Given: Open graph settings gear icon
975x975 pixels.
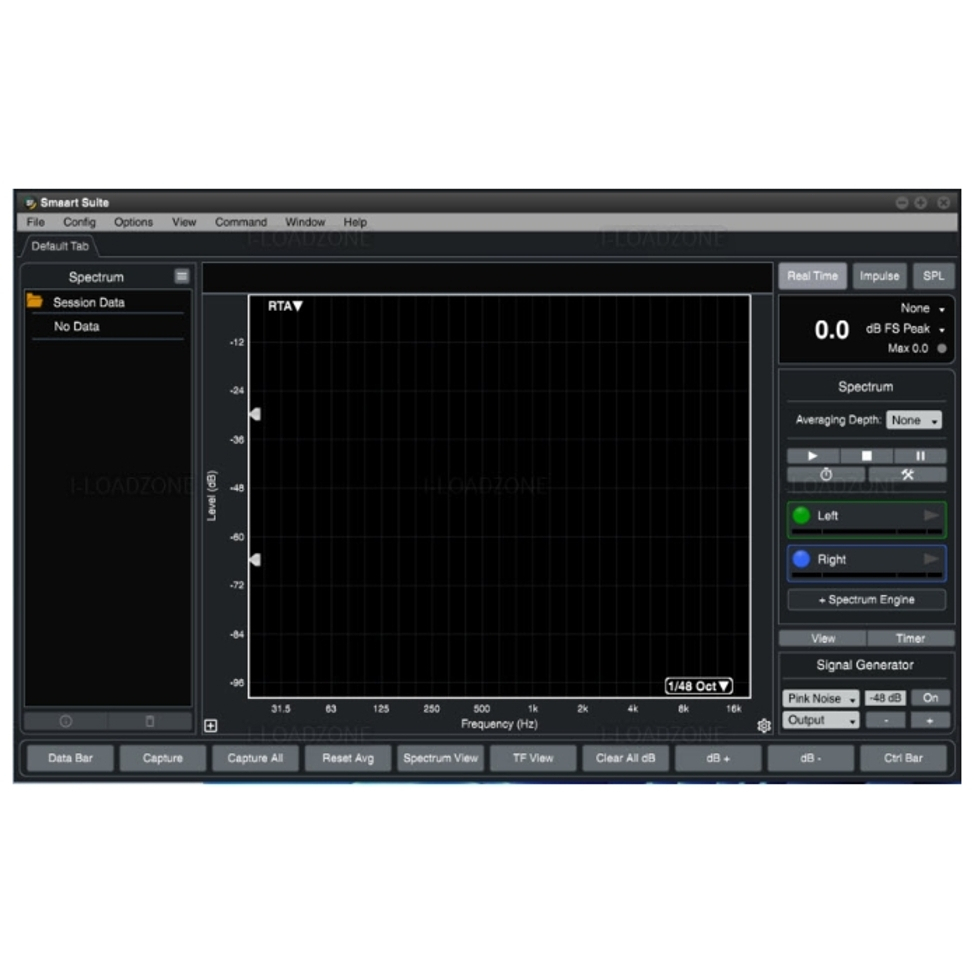Looking at the screenshot, I should (x=764, y=725).
